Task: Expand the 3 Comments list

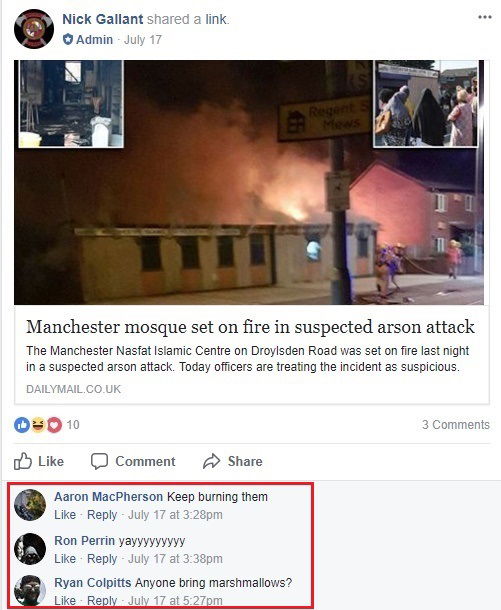Action: 456,424
